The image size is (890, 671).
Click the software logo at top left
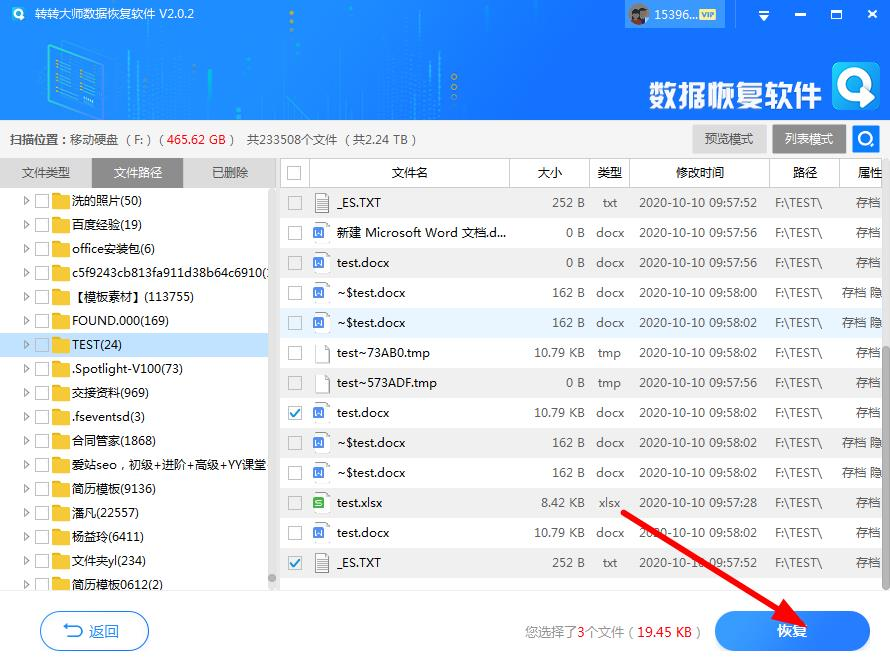17,14
